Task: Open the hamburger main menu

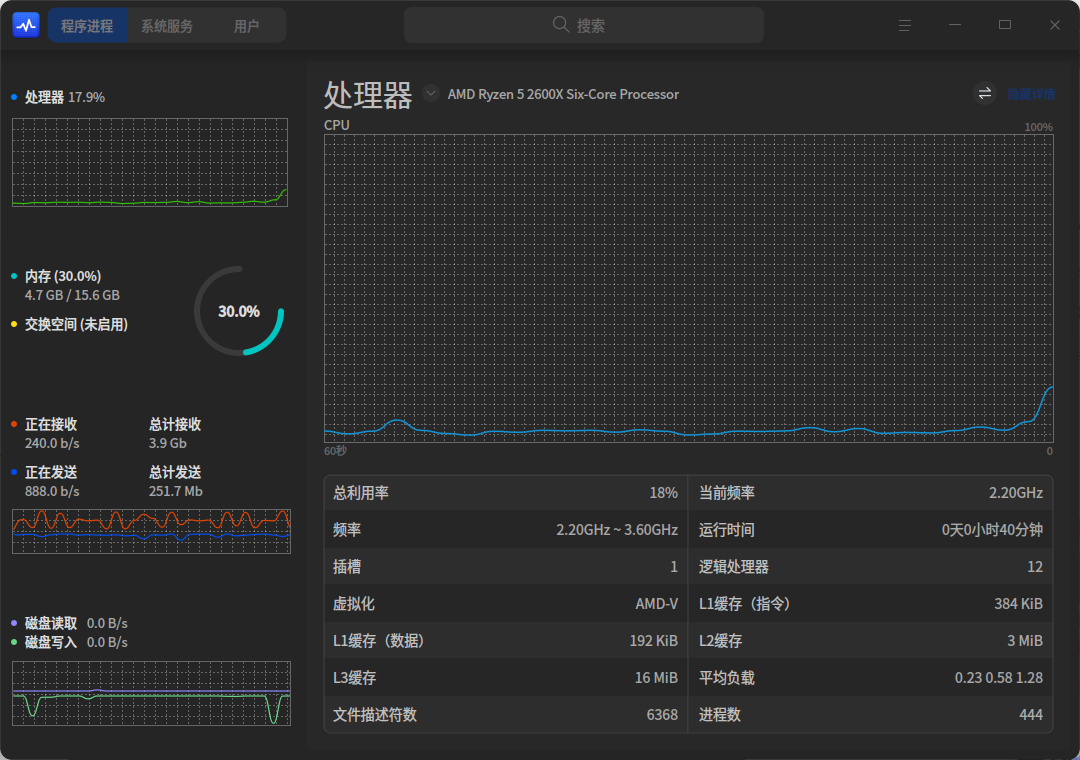Action: (905, 25)
